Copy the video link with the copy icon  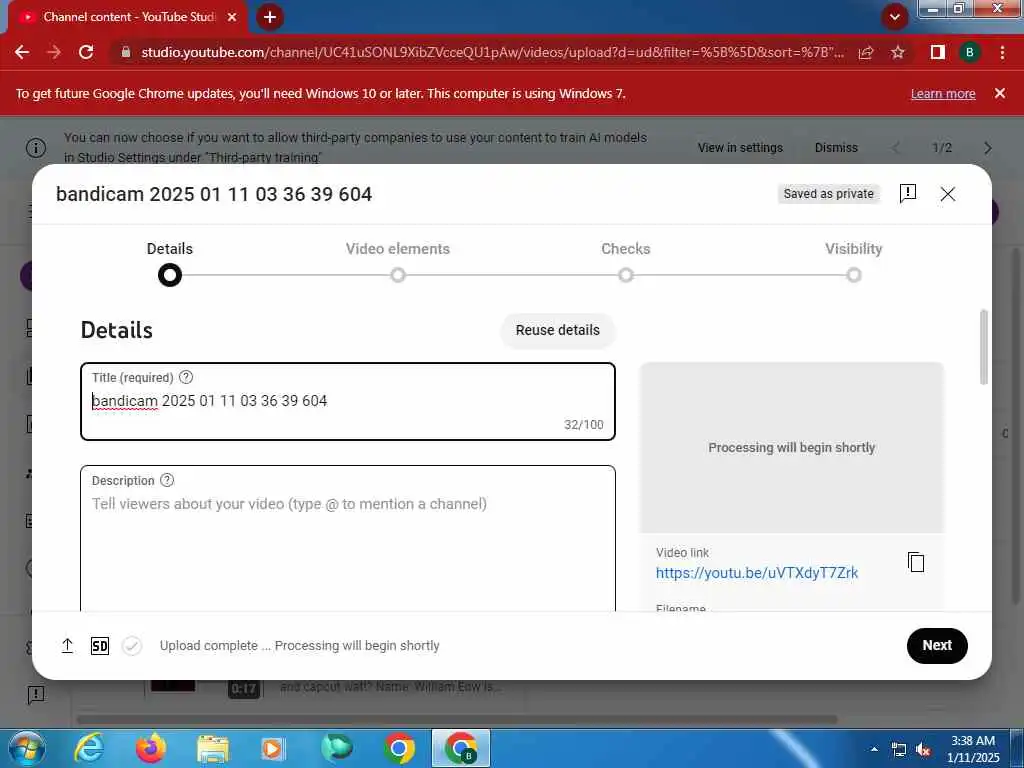click(x=916, y=562)
